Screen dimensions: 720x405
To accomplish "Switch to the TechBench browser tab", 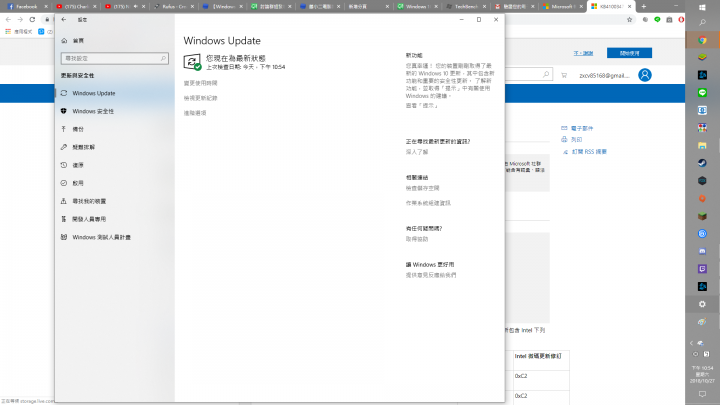I will click(x=465, y=6).
